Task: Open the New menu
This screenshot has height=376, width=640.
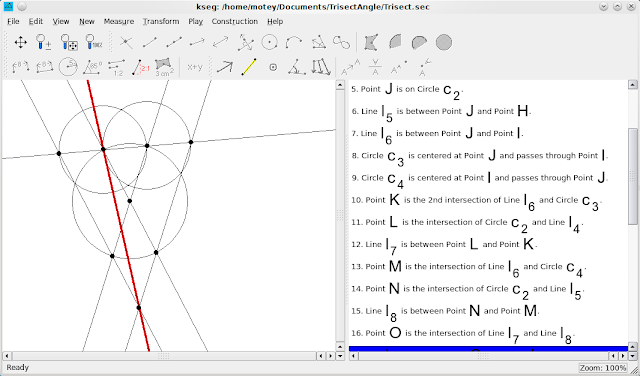Action: click(87, 21)
